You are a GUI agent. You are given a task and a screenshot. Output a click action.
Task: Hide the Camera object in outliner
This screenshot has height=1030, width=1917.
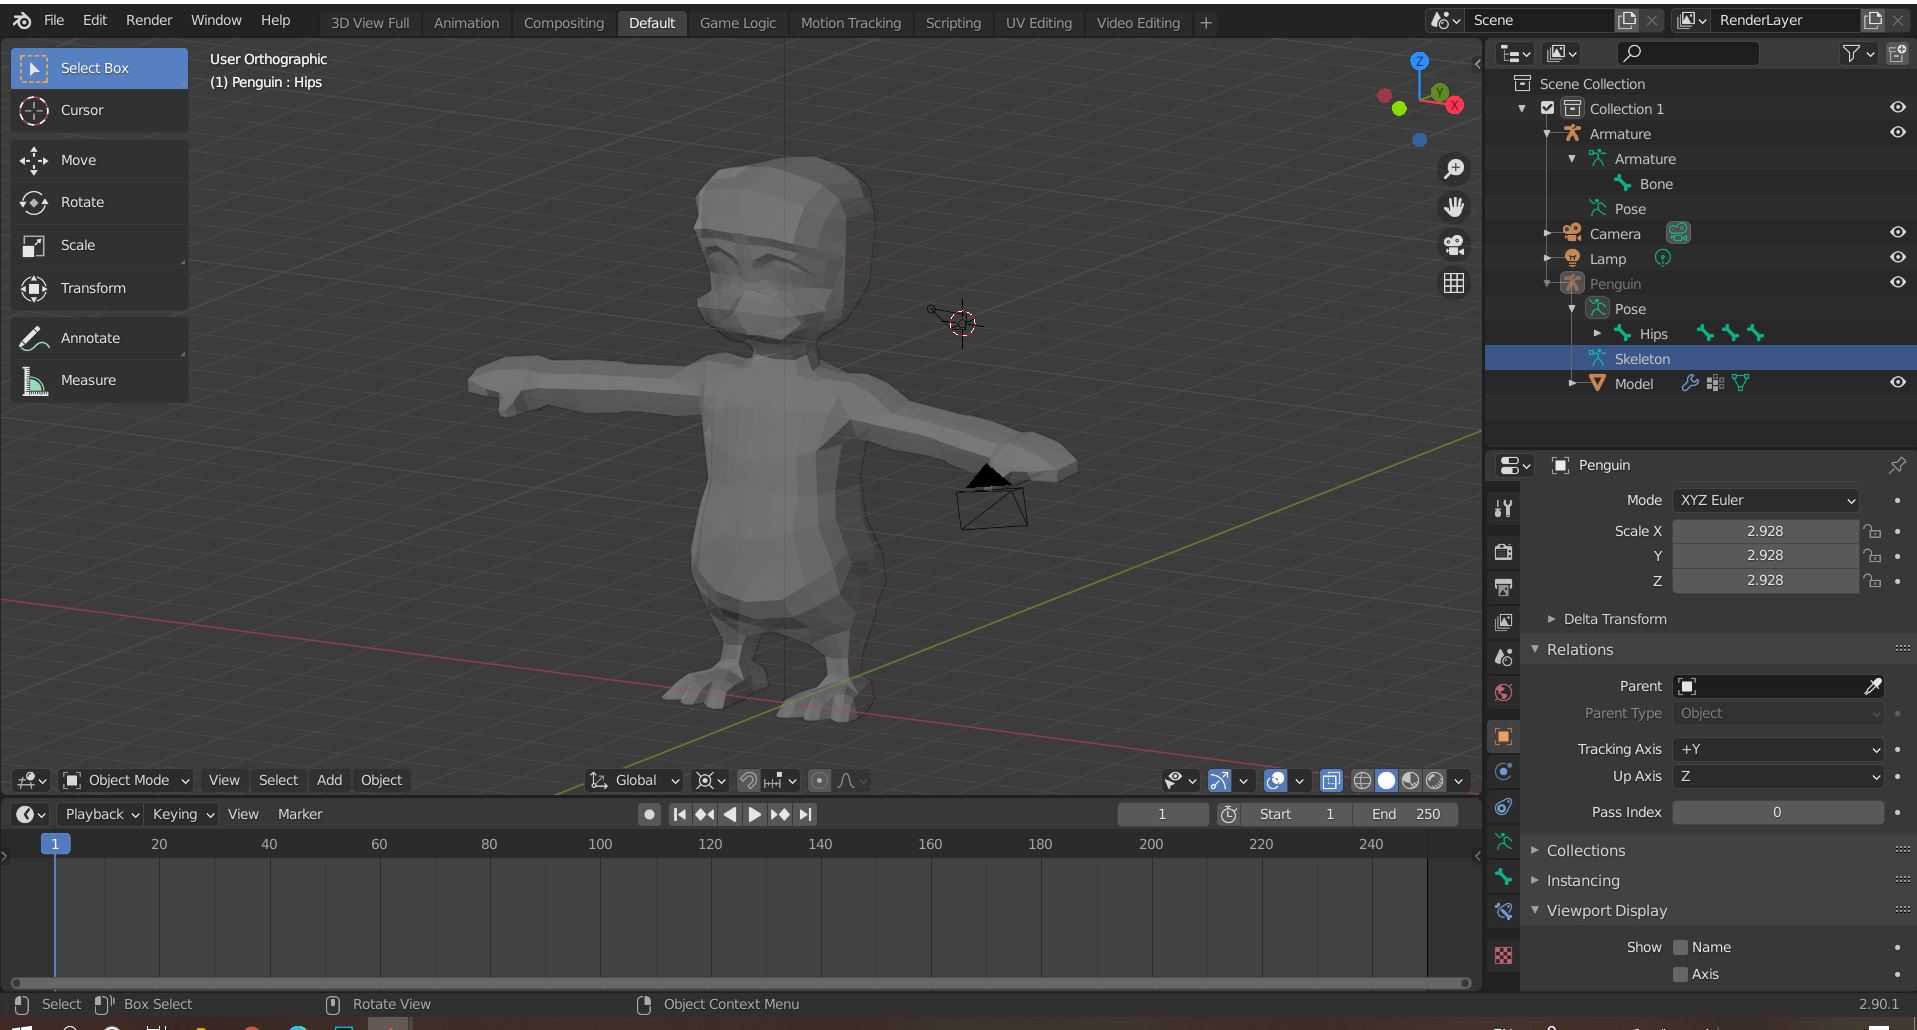coord(1897,233)
